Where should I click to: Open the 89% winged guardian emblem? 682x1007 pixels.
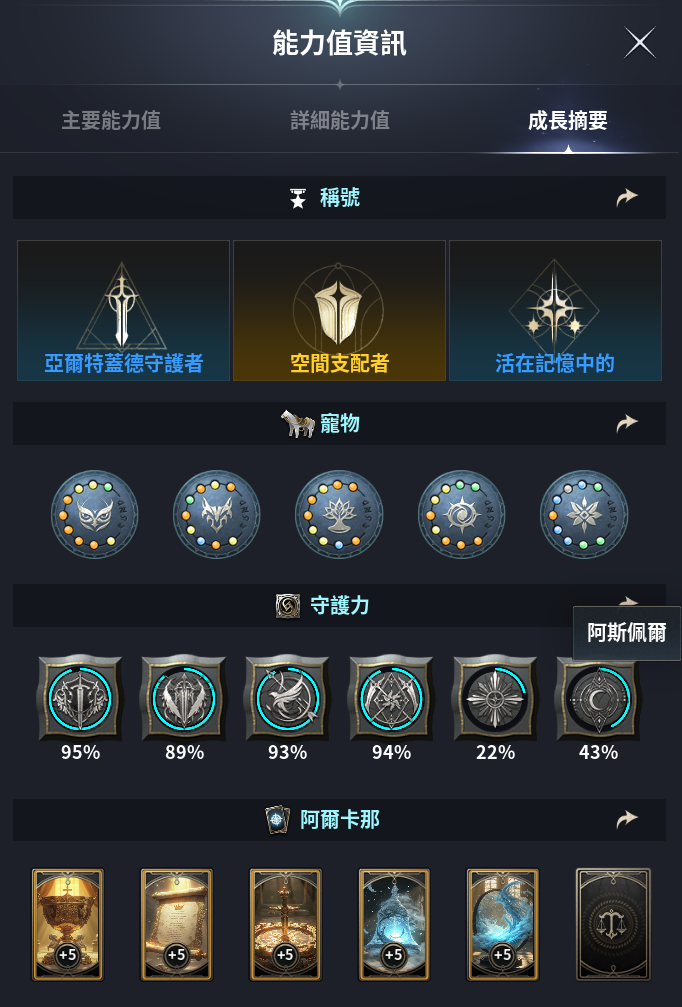coord(184,698)
